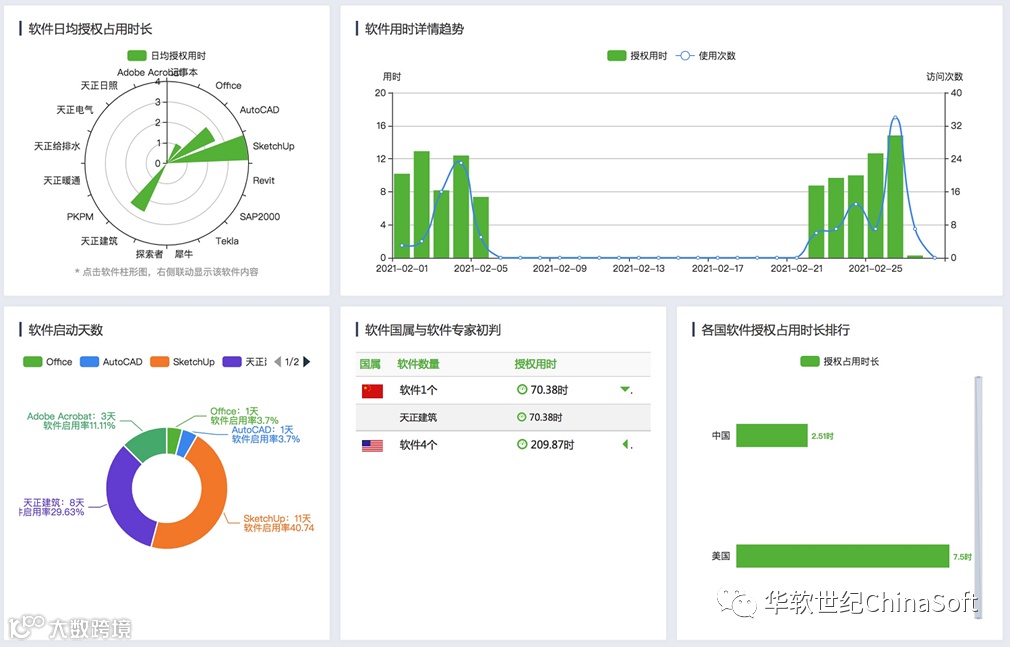Click the scrollbar of the ranking chart
Viewport: 1010px width, 647px height.
(x=978, y=496)
